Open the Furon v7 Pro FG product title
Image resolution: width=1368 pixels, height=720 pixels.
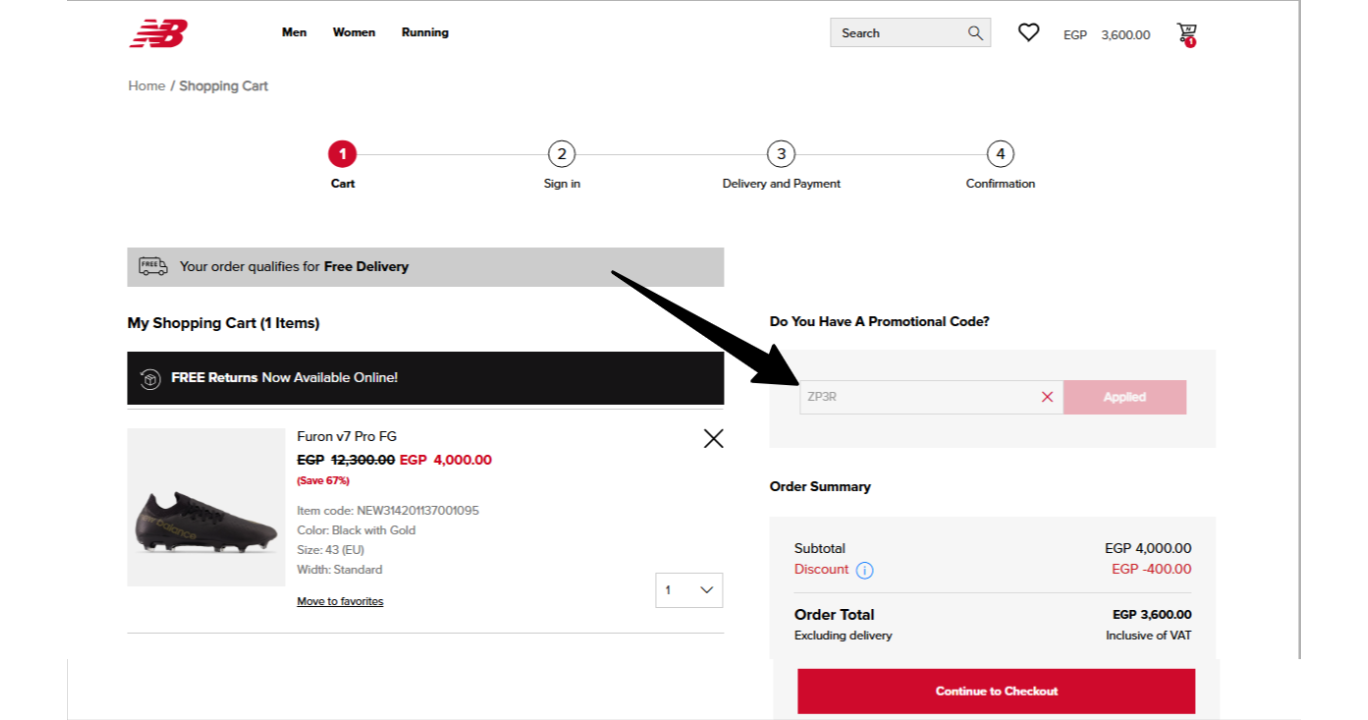[347, 436]
